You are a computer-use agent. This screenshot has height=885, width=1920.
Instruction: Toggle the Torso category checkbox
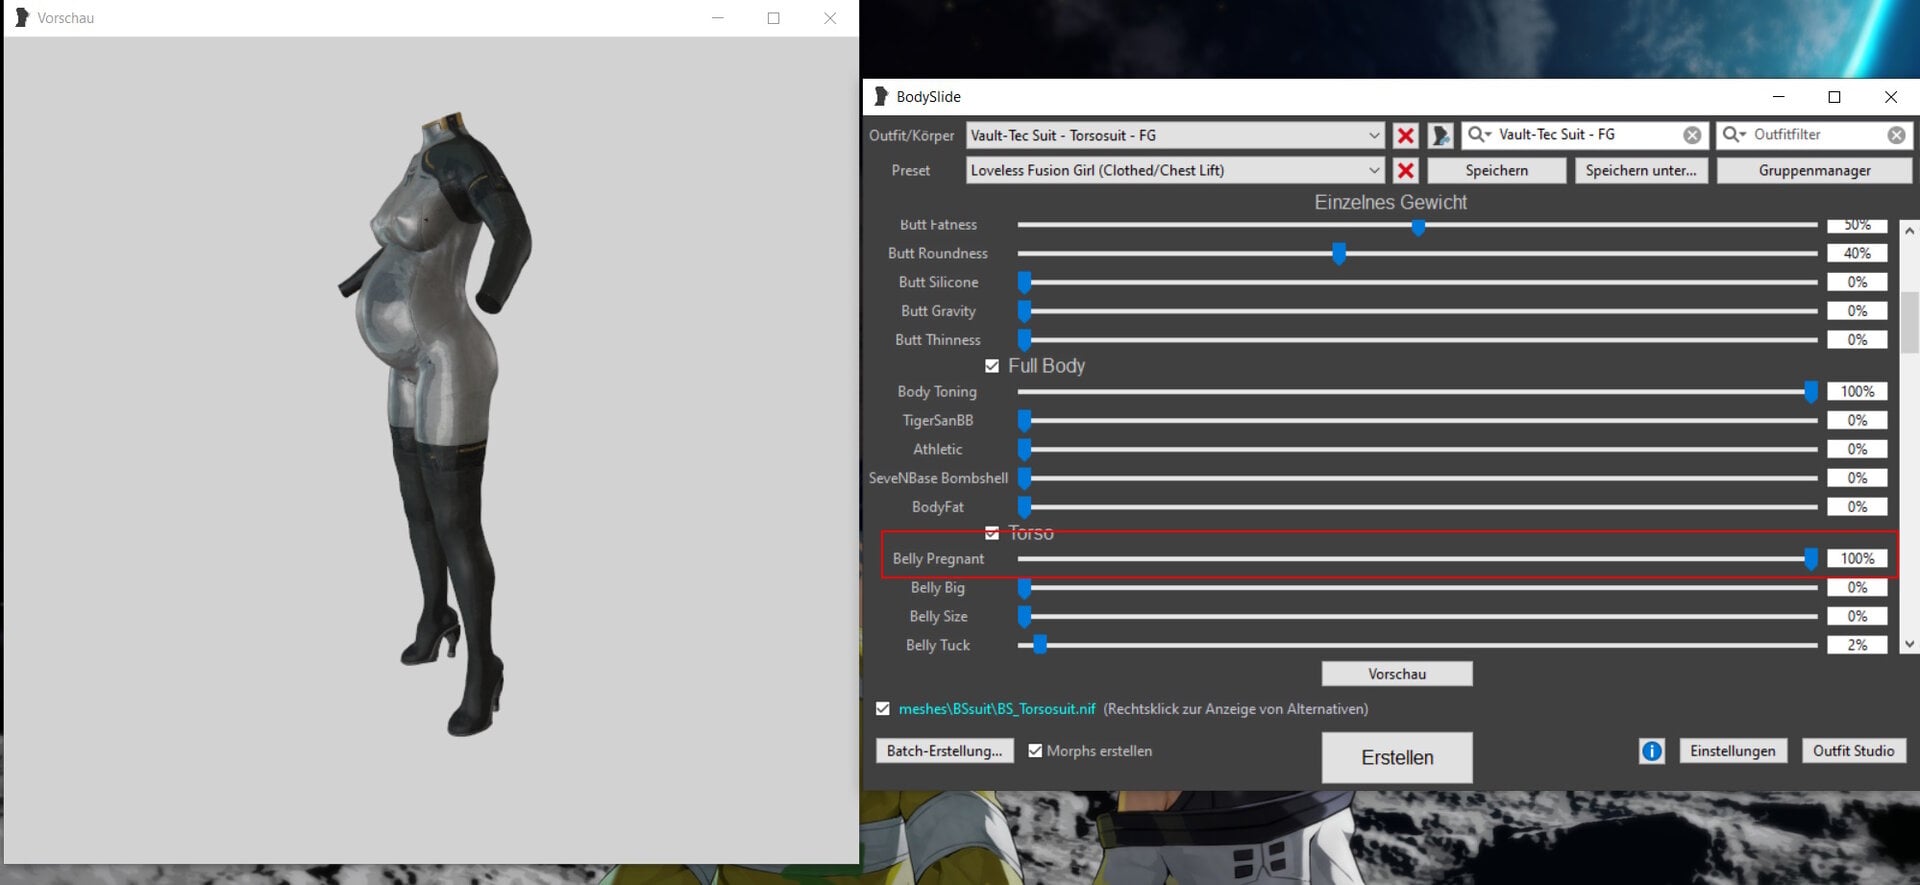[x=992, y=533]
